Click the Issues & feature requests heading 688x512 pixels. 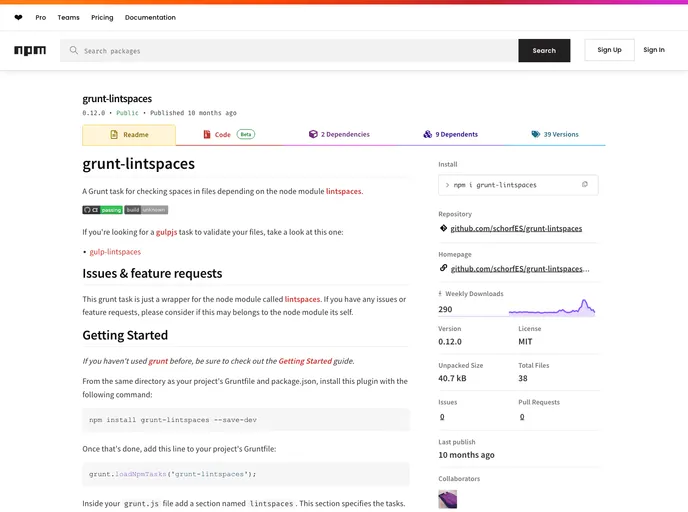coord(152,273)
